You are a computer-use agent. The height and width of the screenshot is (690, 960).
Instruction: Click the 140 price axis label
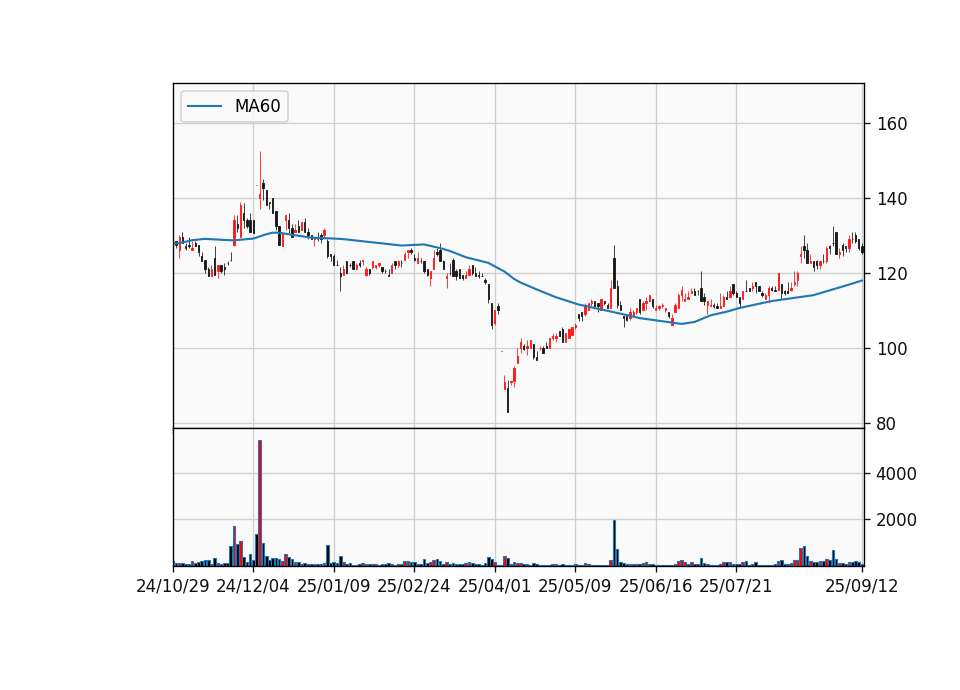pos(892,199)
